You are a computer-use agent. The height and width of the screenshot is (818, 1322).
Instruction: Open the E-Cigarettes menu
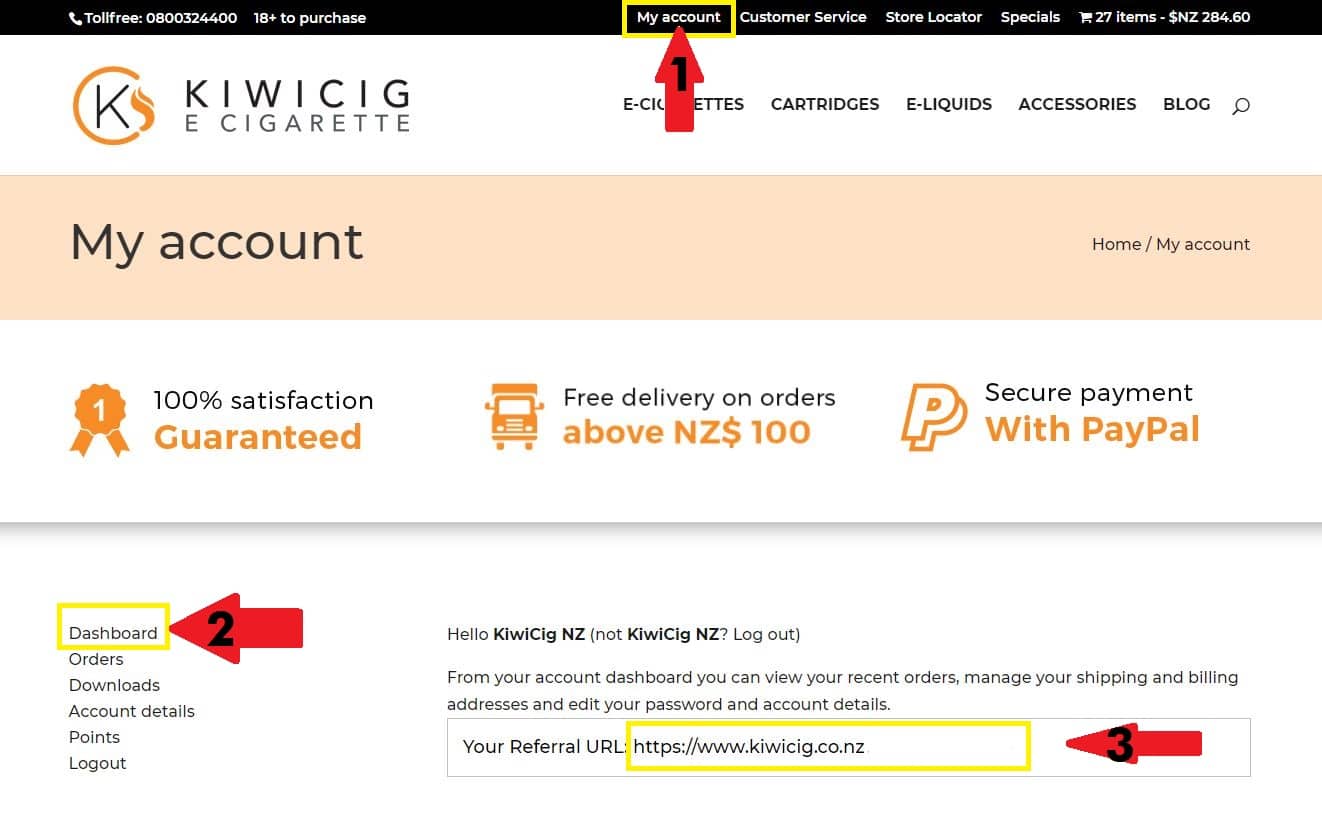click(x=683, y=104)
